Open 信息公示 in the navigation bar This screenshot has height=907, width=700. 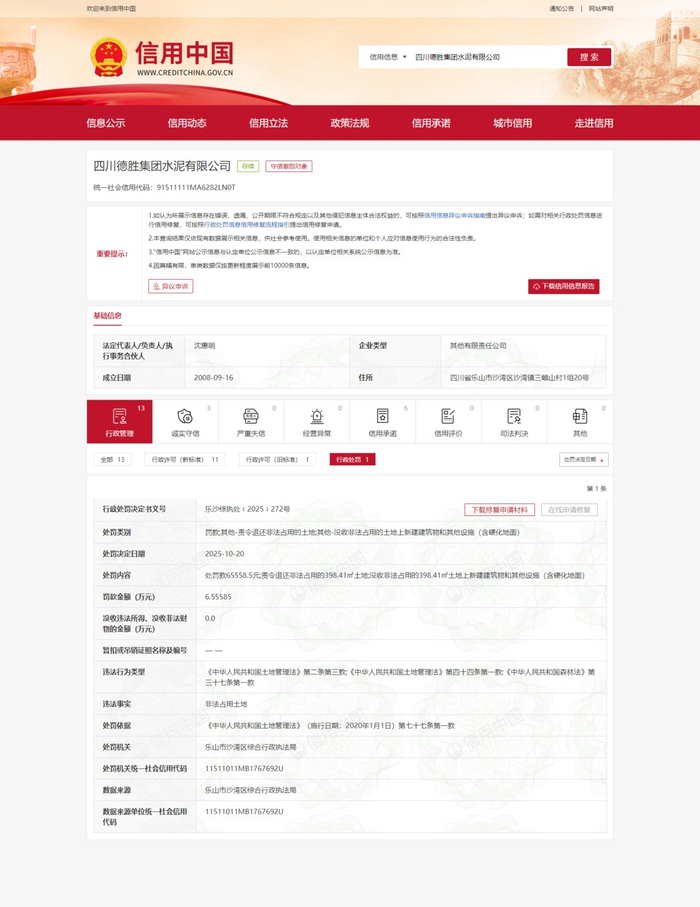[105, 123]
